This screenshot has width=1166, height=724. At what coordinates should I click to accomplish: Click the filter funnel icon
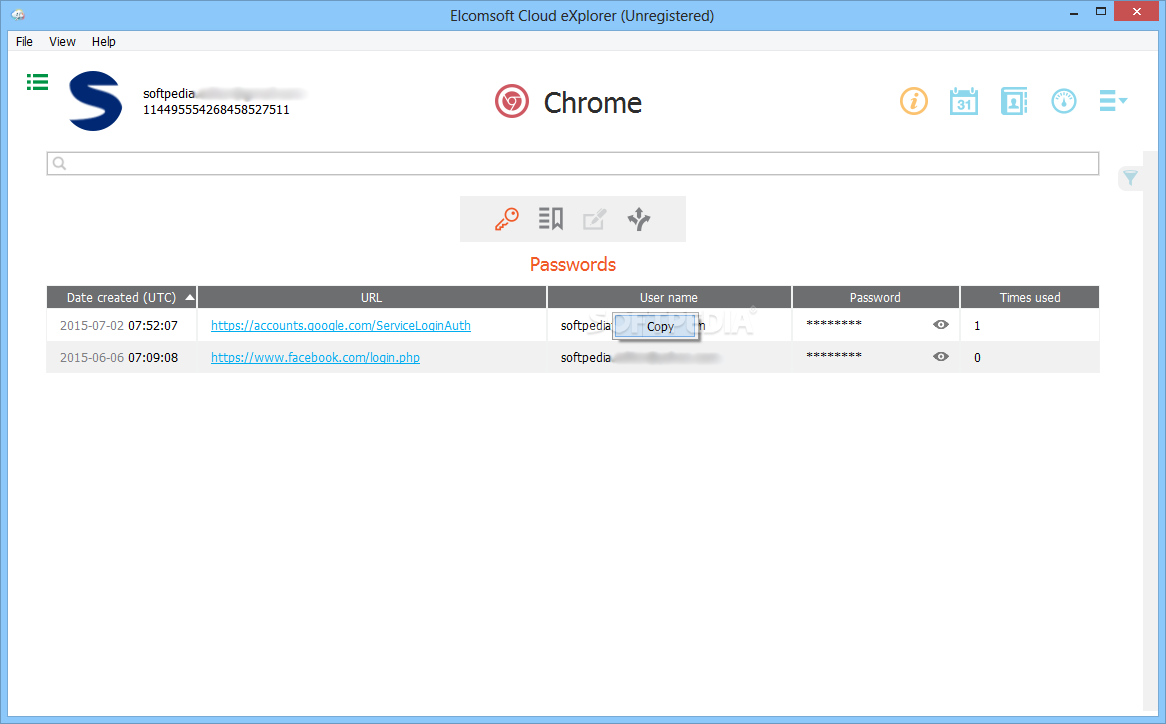click(x=1130, y=178)
